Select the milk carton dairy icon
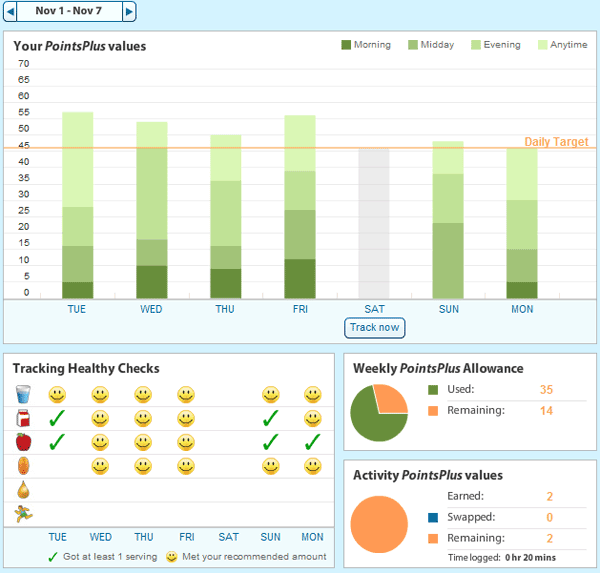 (x=23, y=418)
